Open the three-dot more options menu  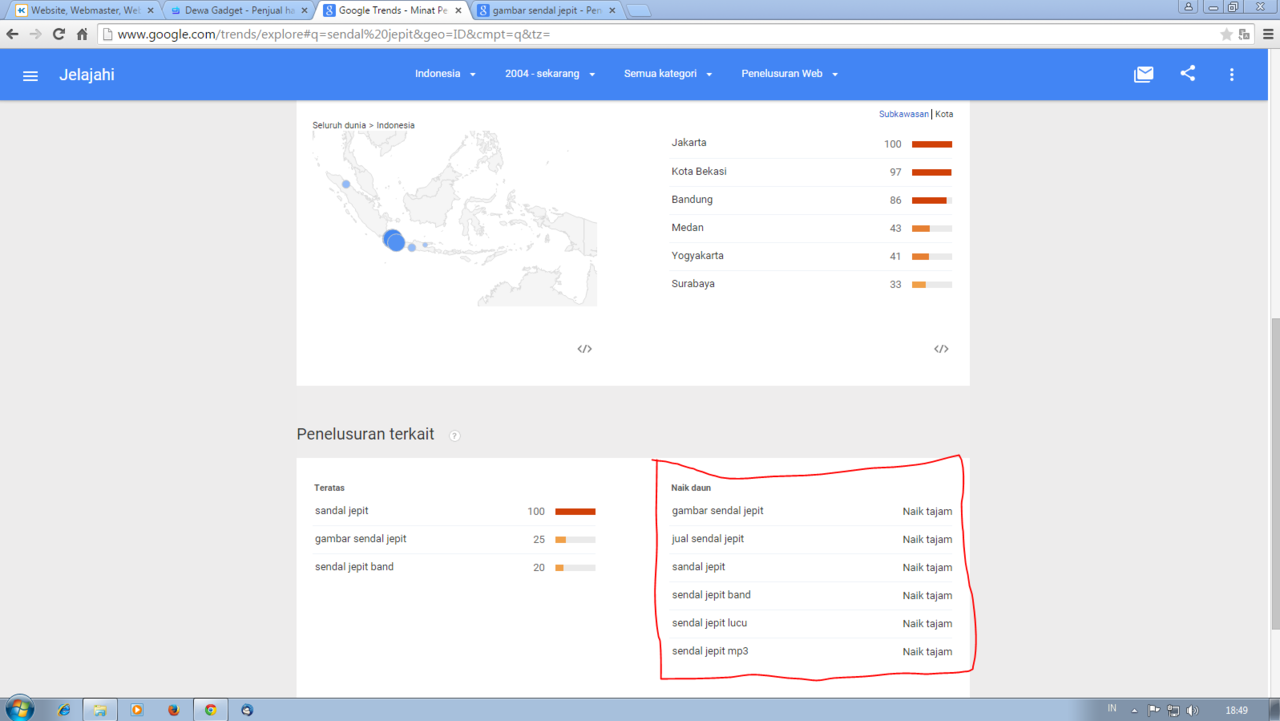pos(1231,74)
